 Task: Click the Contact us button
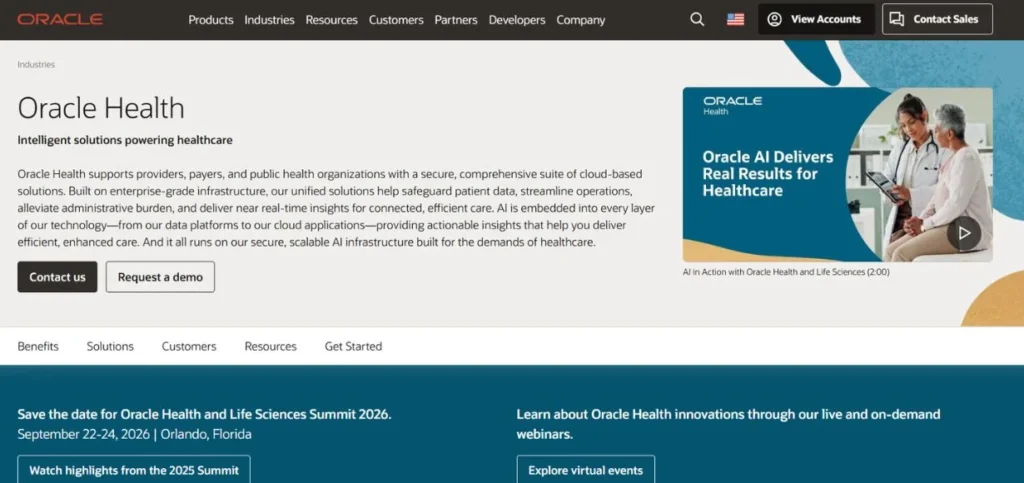coord(57,277)
